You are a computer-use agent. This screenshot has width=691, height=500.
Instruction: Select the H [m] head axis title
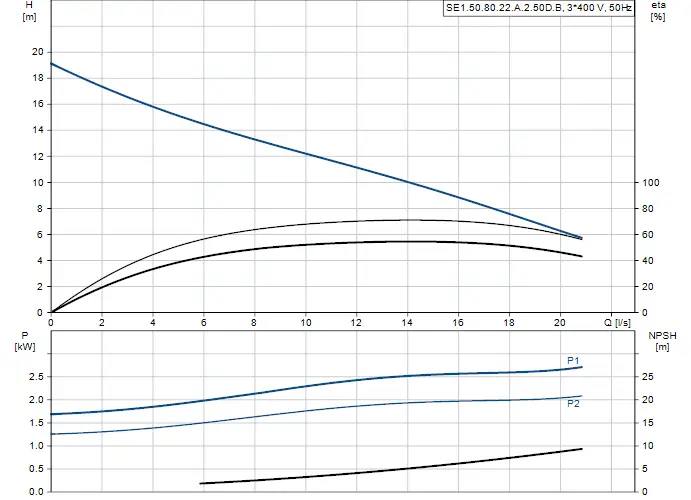point(30,11)
